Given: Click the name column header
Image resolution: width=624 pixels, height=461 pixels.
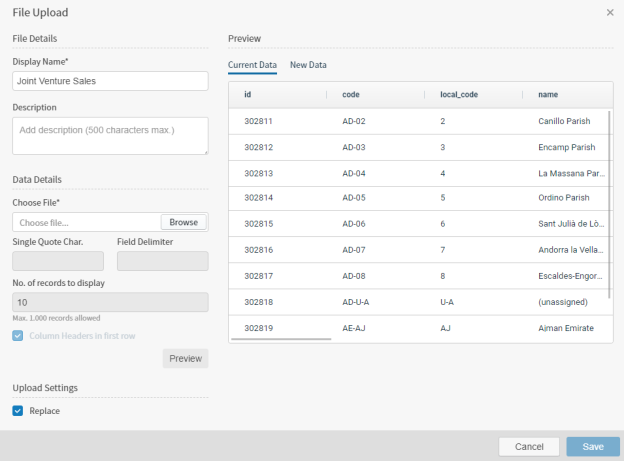Looking at the screenshot, I should (x=548, y=94).
